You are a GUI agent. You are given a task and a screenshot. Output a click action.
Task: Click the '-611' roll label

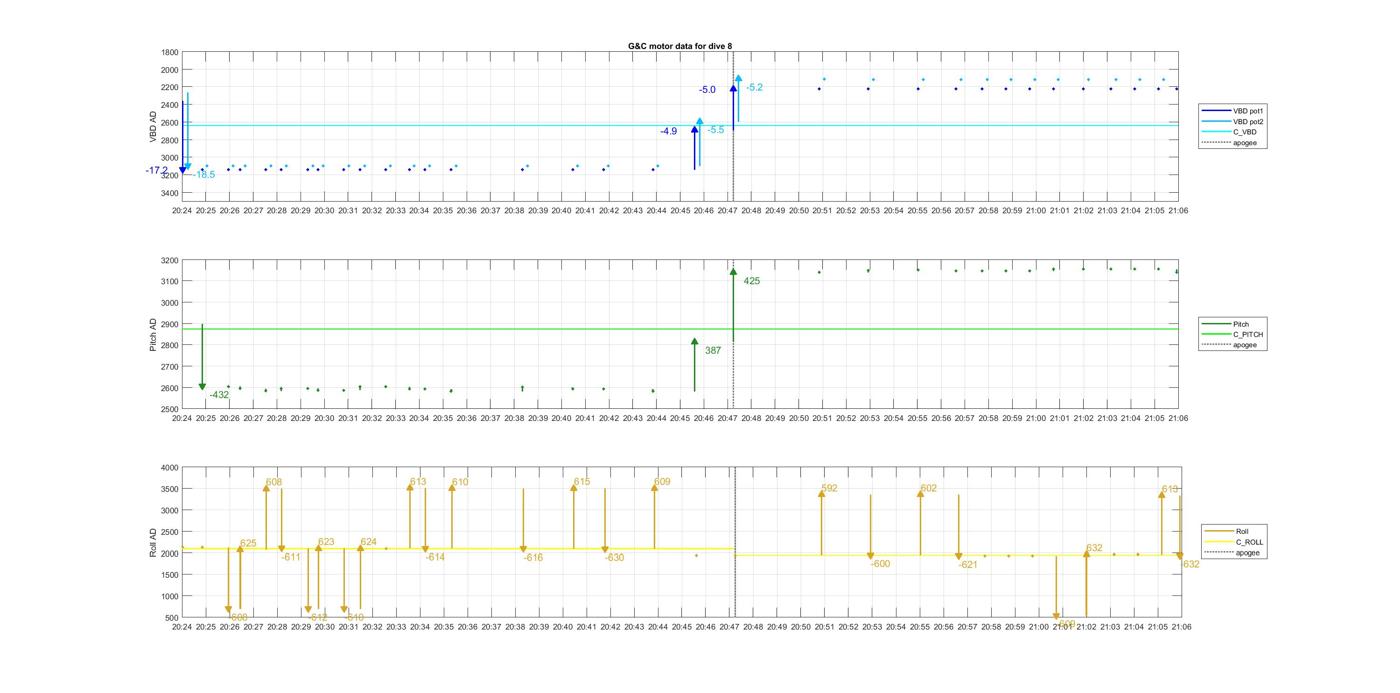coord(291,557)
